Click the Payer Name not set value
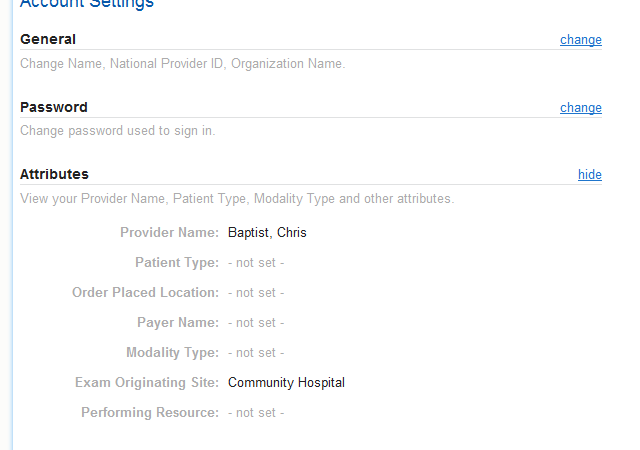Viewport: 640px width, 450px height. [x=256, y=323]
